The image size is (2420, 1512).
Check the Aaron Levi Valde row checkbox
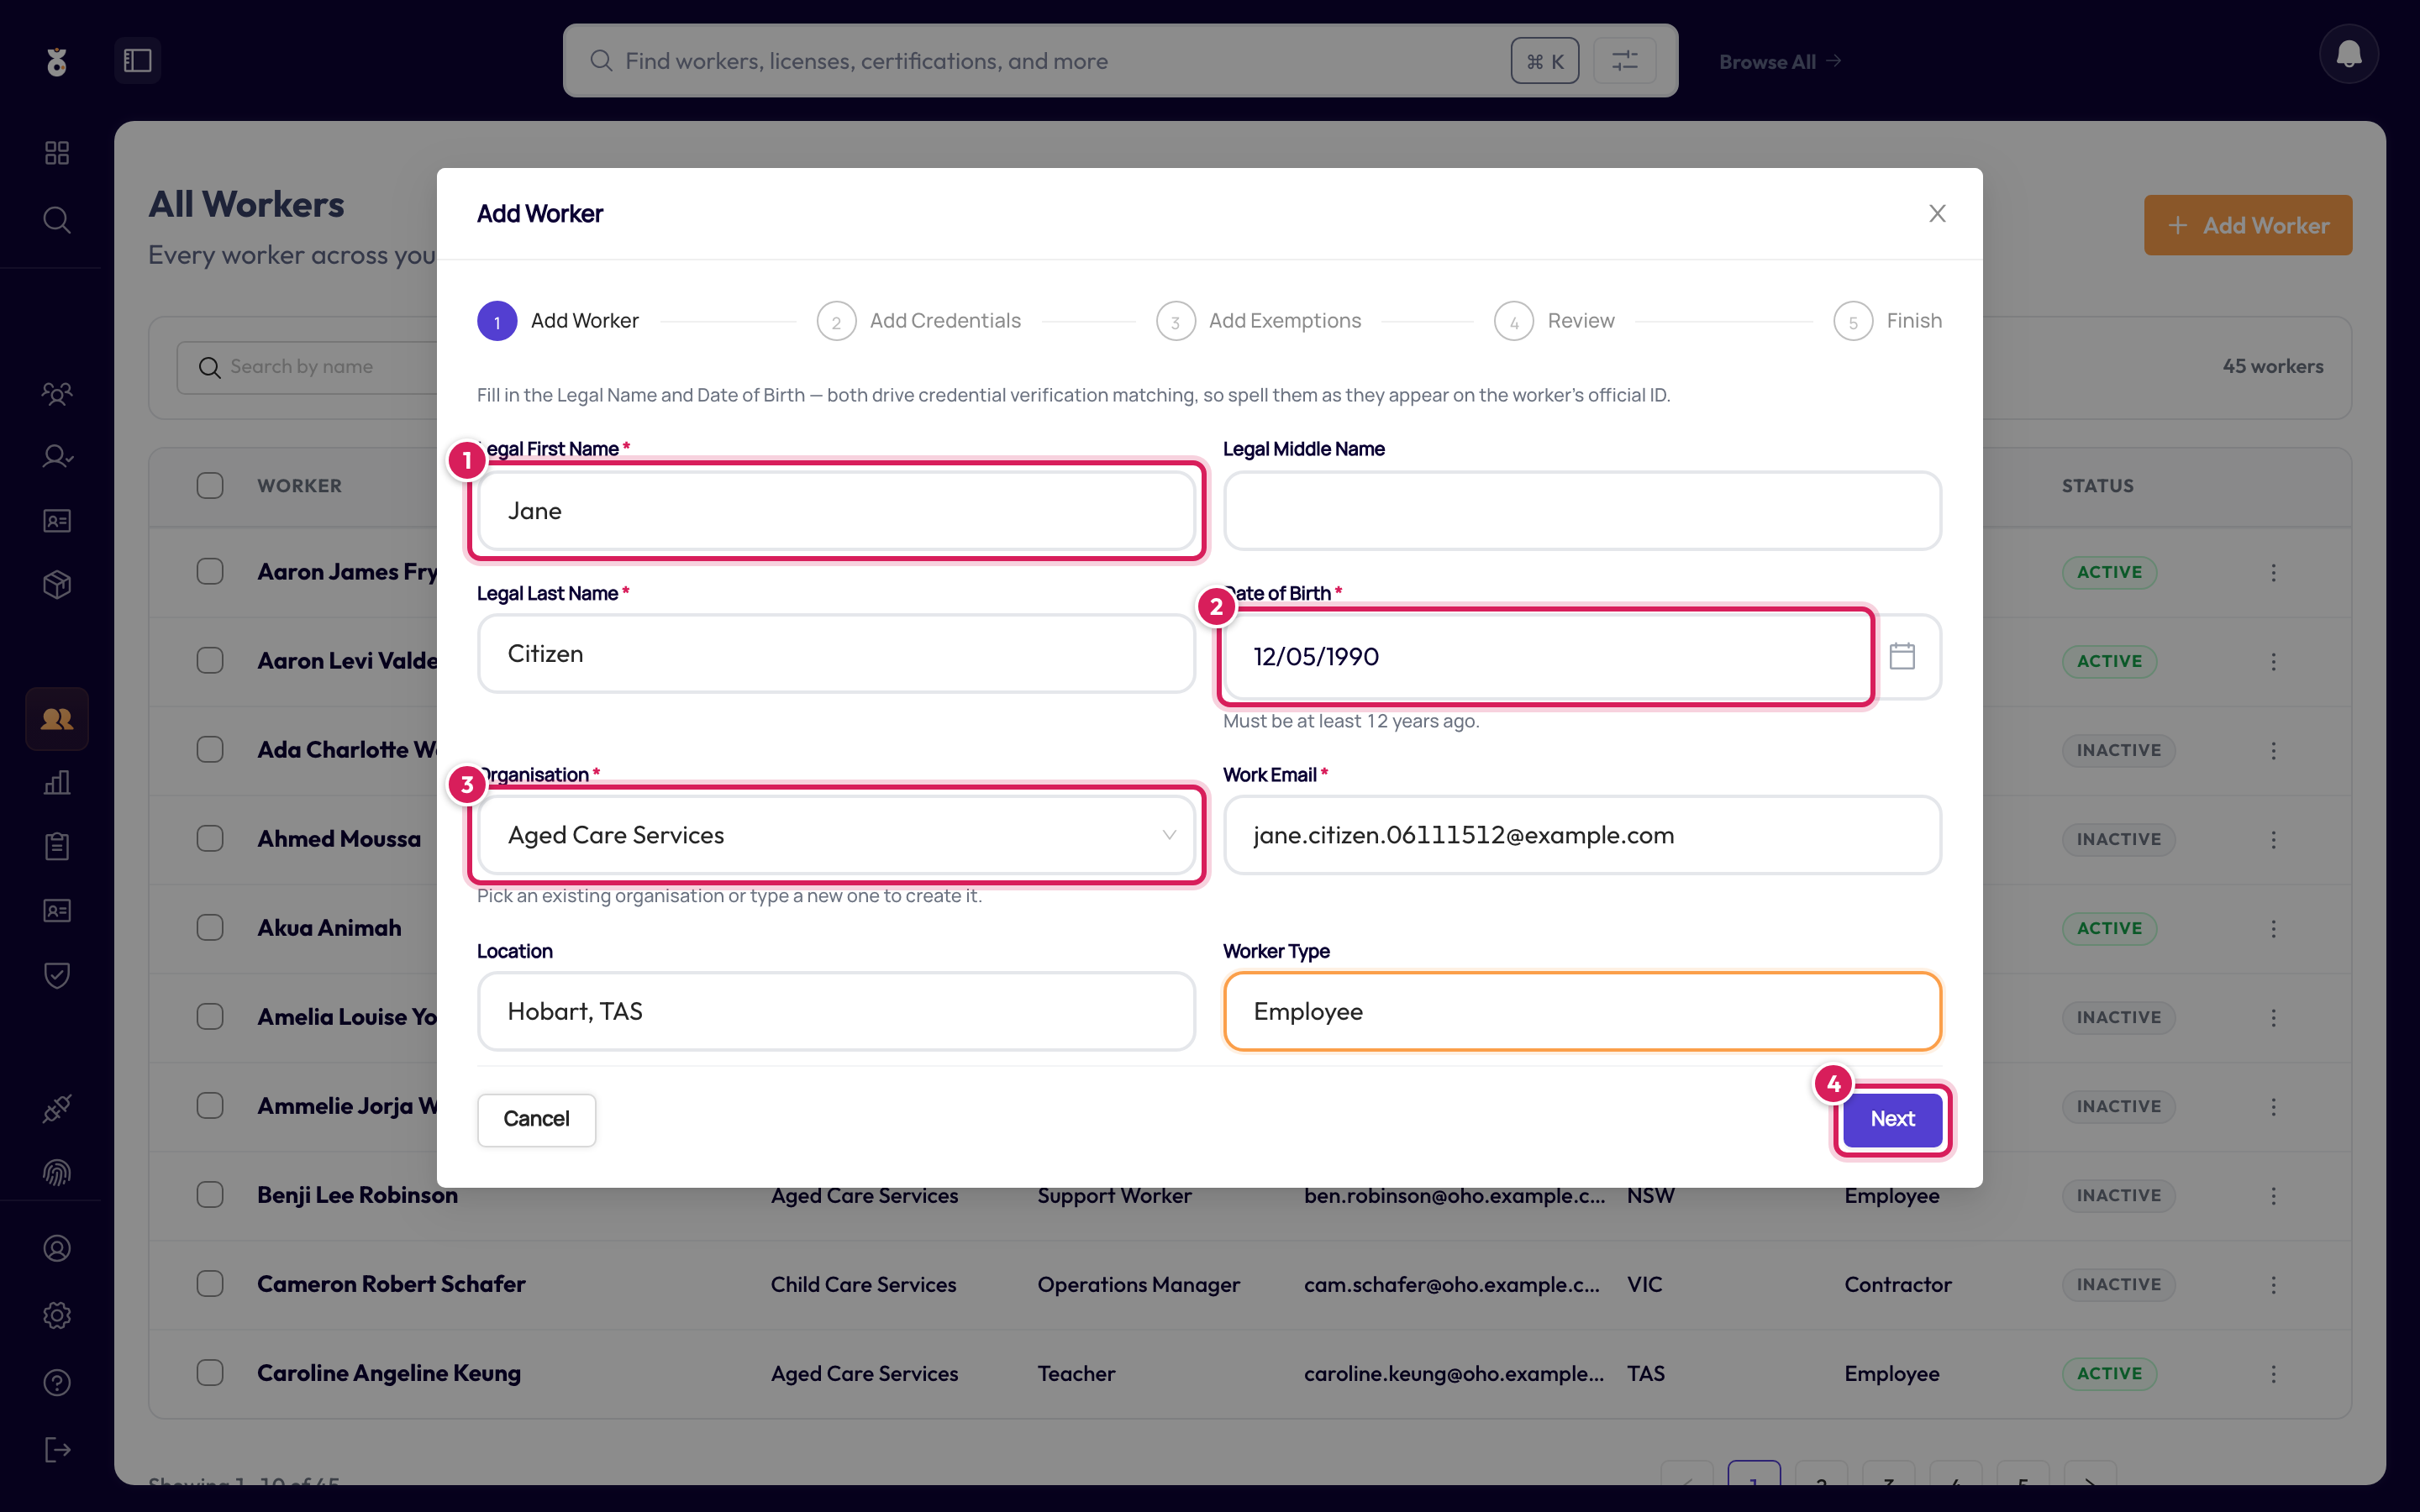(x=210, y=661)
